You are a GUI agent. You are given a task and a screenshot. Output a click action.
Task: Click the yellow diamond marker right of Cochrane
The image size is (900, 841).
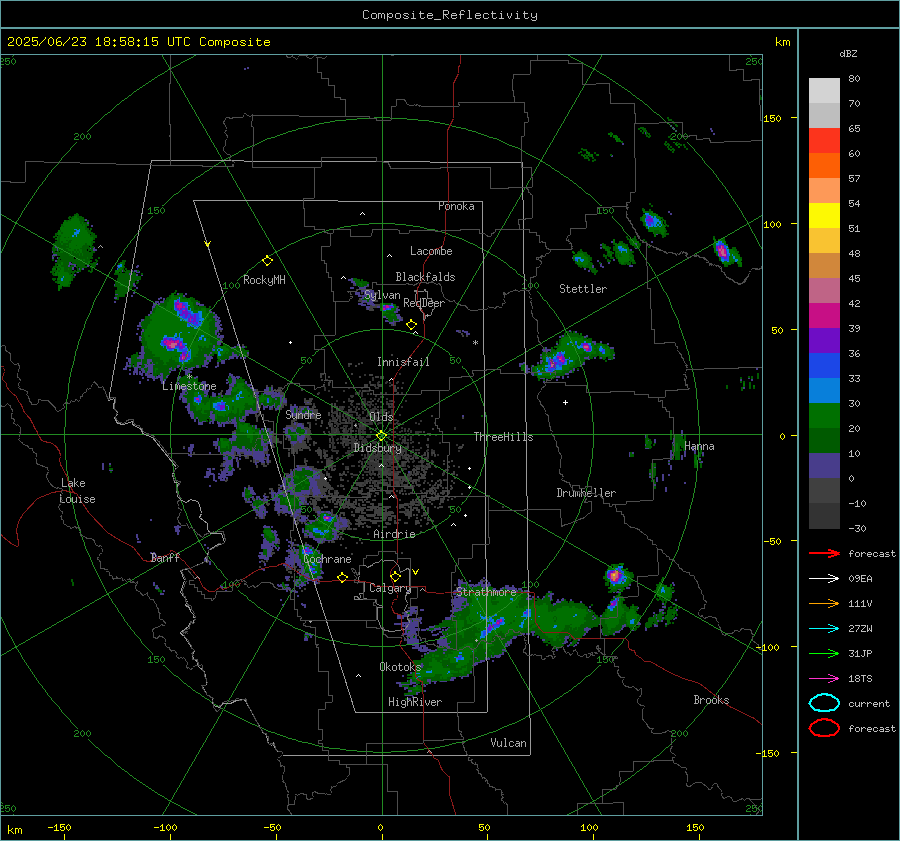click(342, 577)
